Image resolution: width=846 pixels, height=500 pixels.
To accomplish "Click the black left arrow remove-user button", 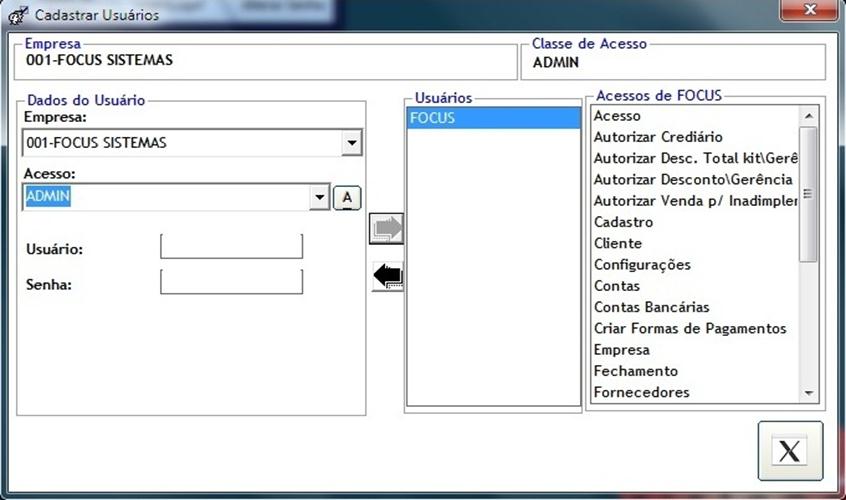I will 388,276.
